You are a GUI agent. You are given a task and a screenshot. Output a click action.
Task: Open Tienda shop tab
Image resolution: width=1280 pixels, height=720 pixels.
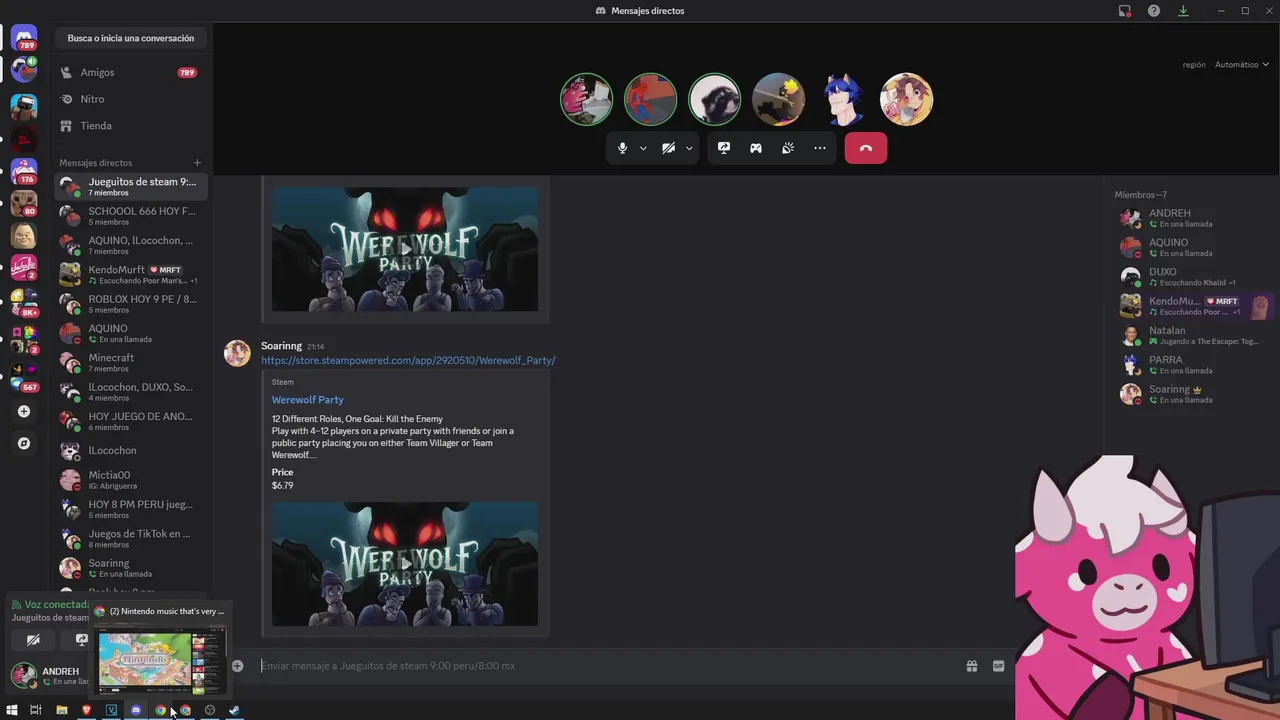point(131,126)
